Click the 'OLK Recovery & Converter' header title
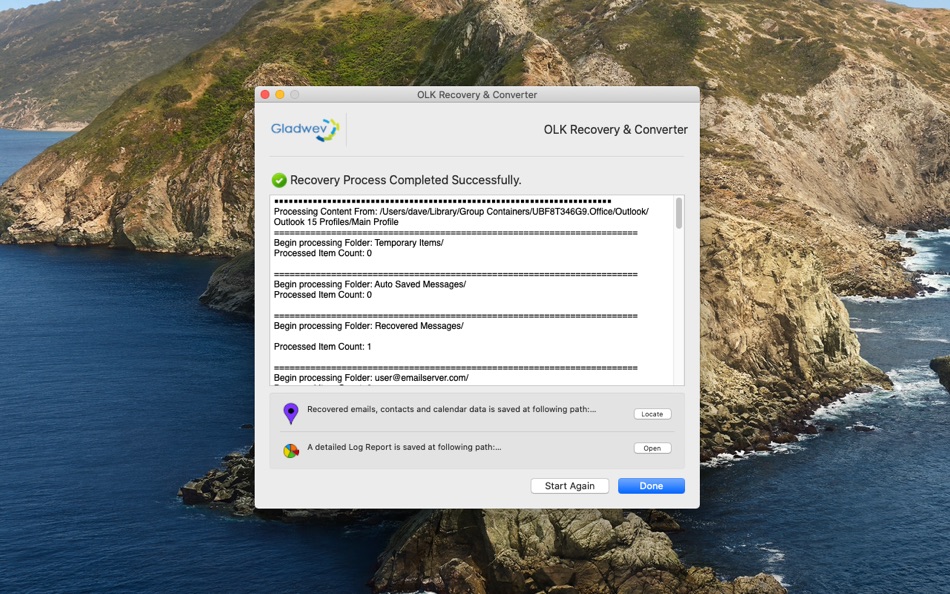 pyautogui.click(x=616, y=129)
